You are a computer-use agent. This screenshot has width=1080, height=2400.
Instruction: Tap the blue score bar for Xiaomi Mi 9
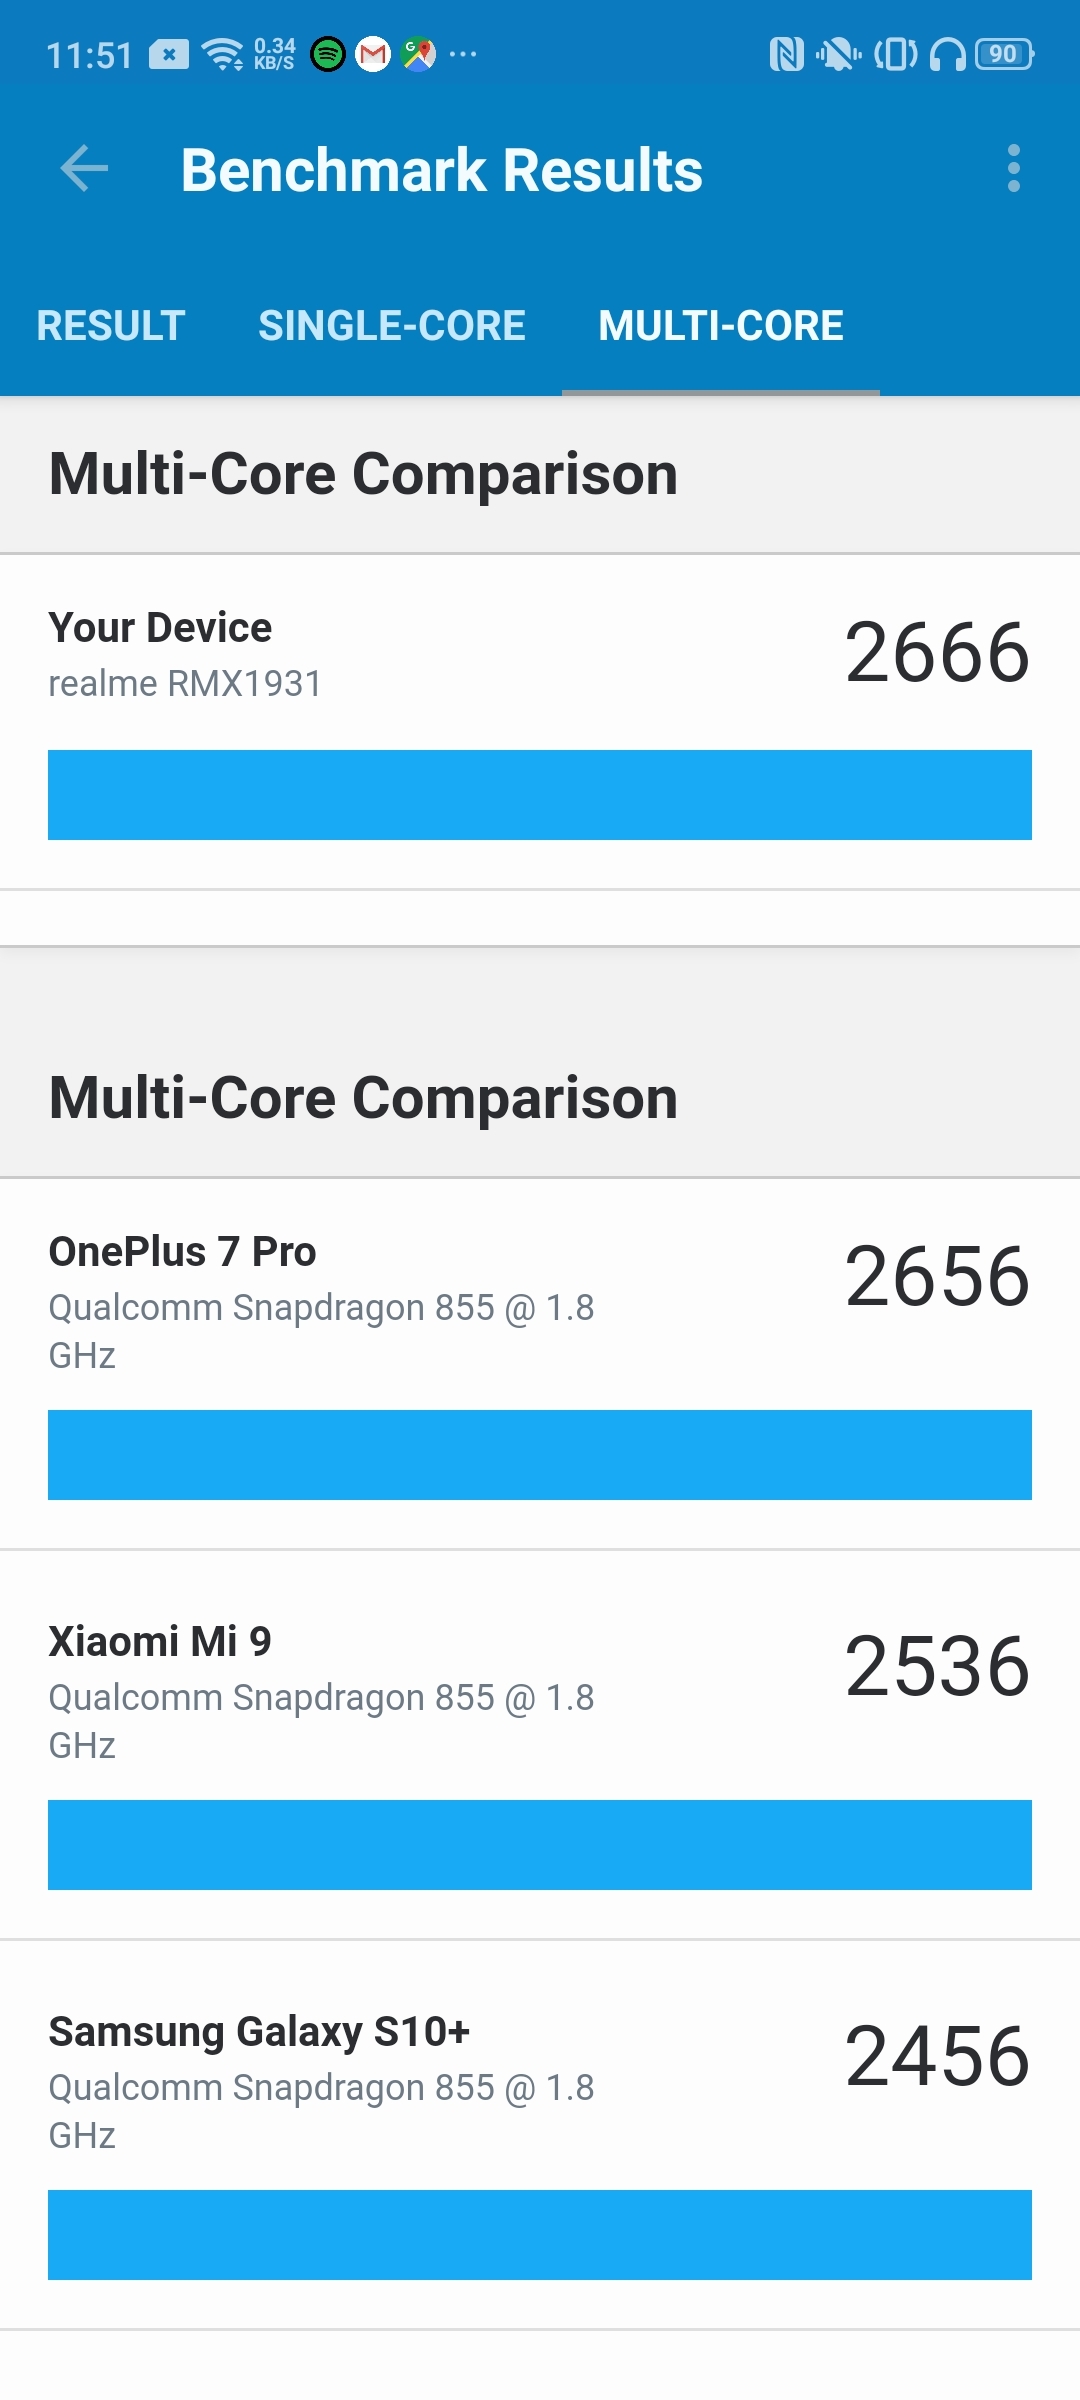[x=540, y=1845]
